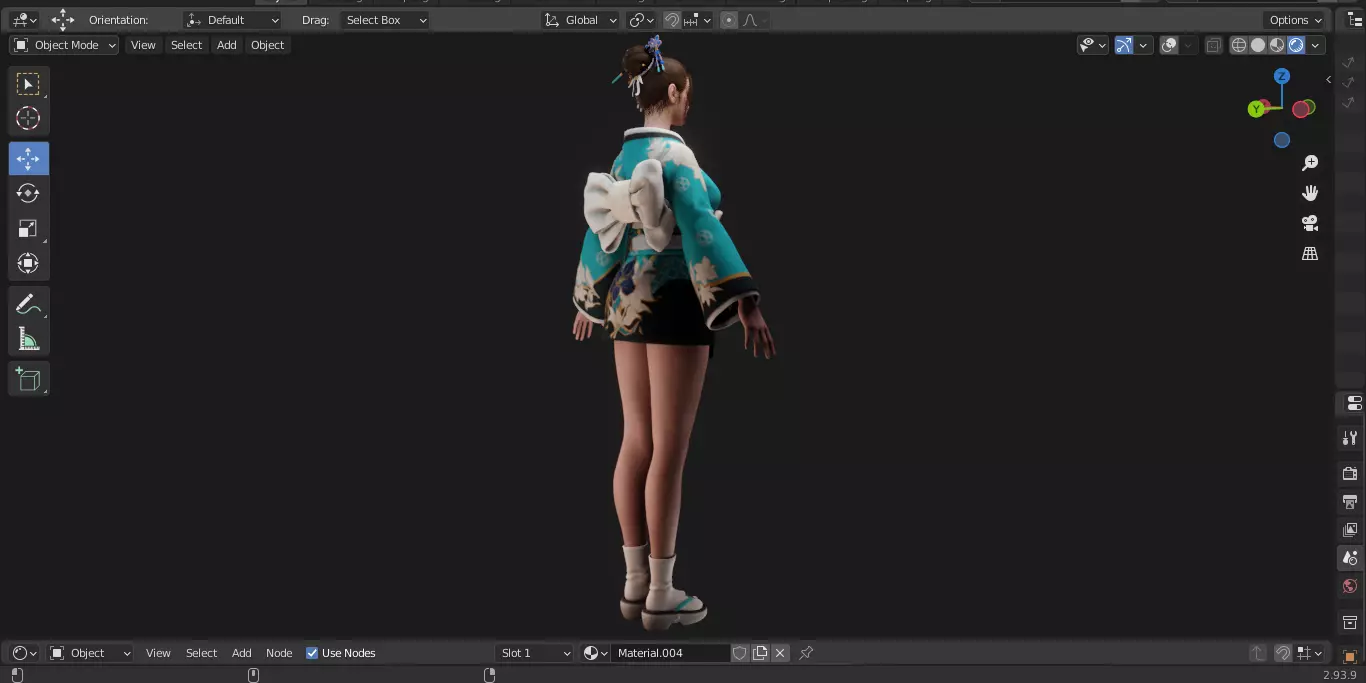Switch to rendered viewport shading
This screenshot has width=1366, height=683.
1296,45
